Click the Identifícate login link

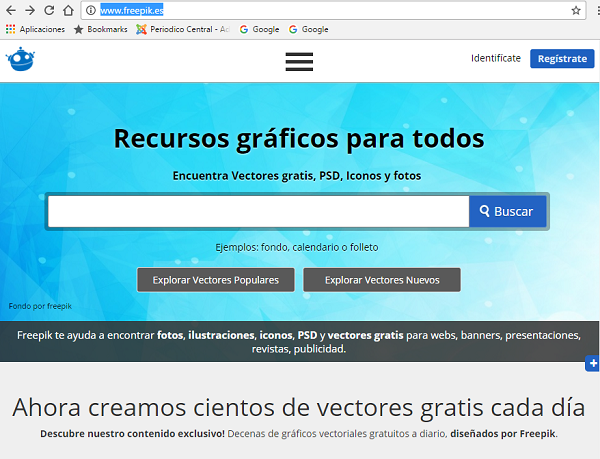pos(496,58)
